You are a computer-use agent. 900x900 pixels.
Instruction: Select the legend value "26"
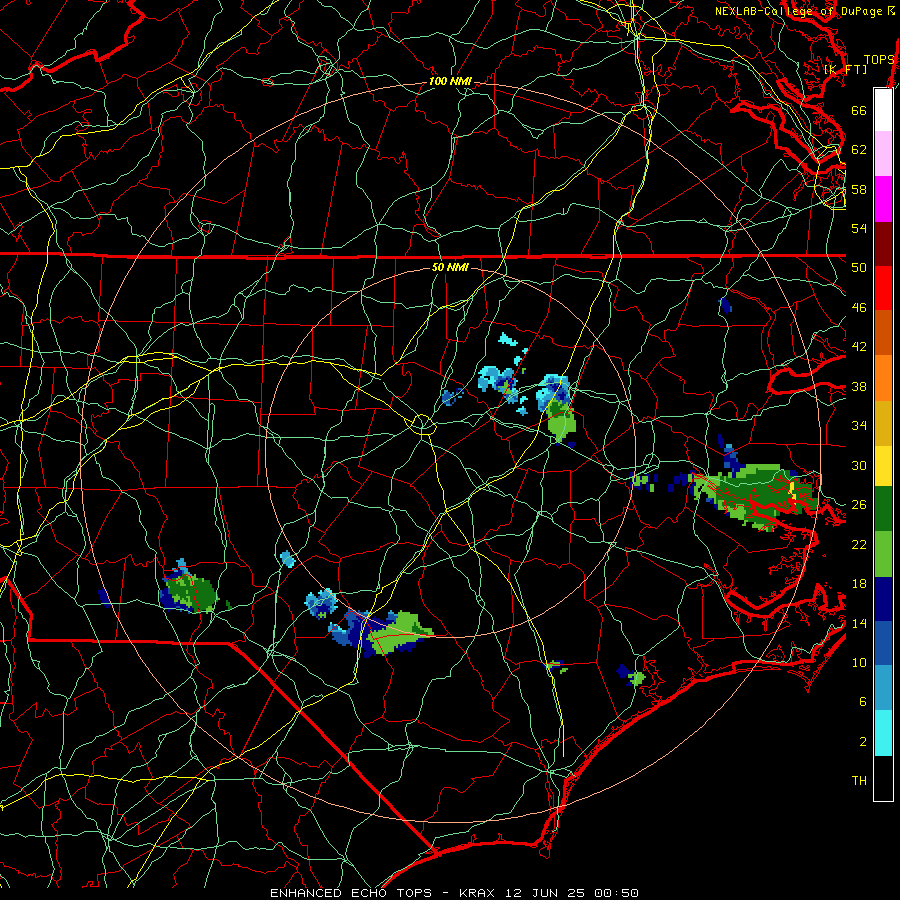[859, 505]
